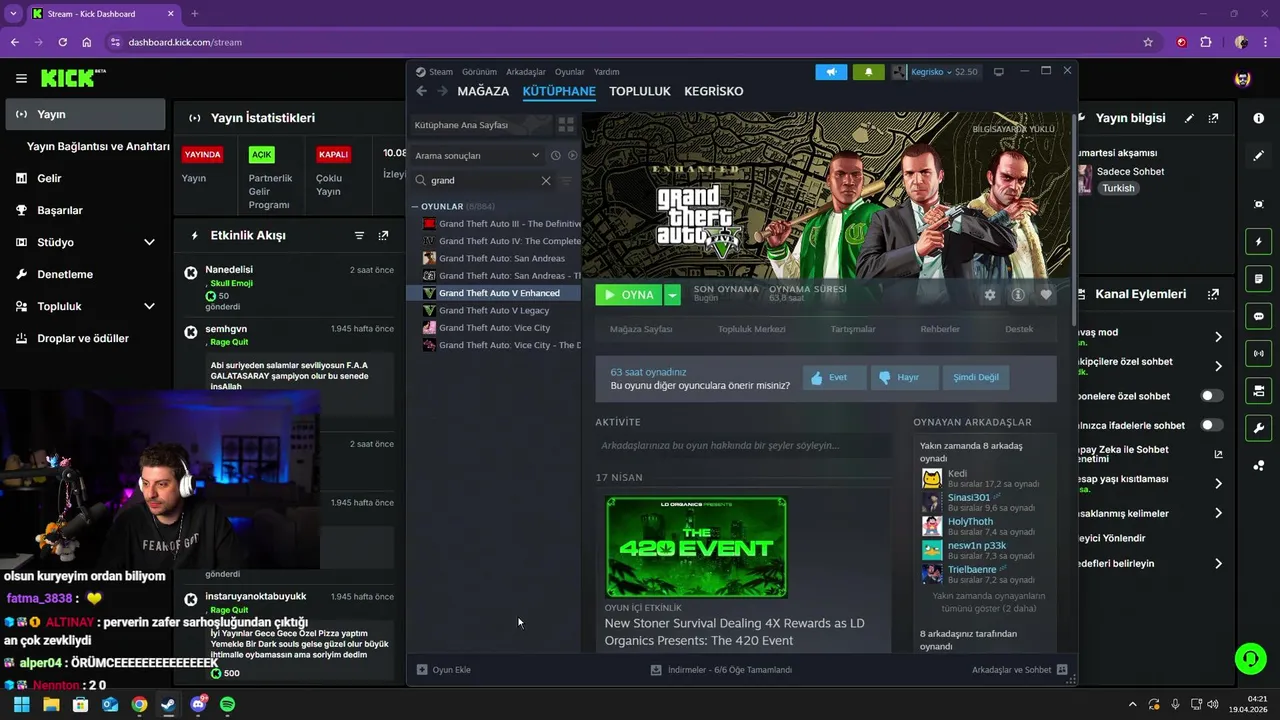The image size is (1280, 720).
Task: Open info icon in Kick right rail
Action: click(x=1258, y=118)
